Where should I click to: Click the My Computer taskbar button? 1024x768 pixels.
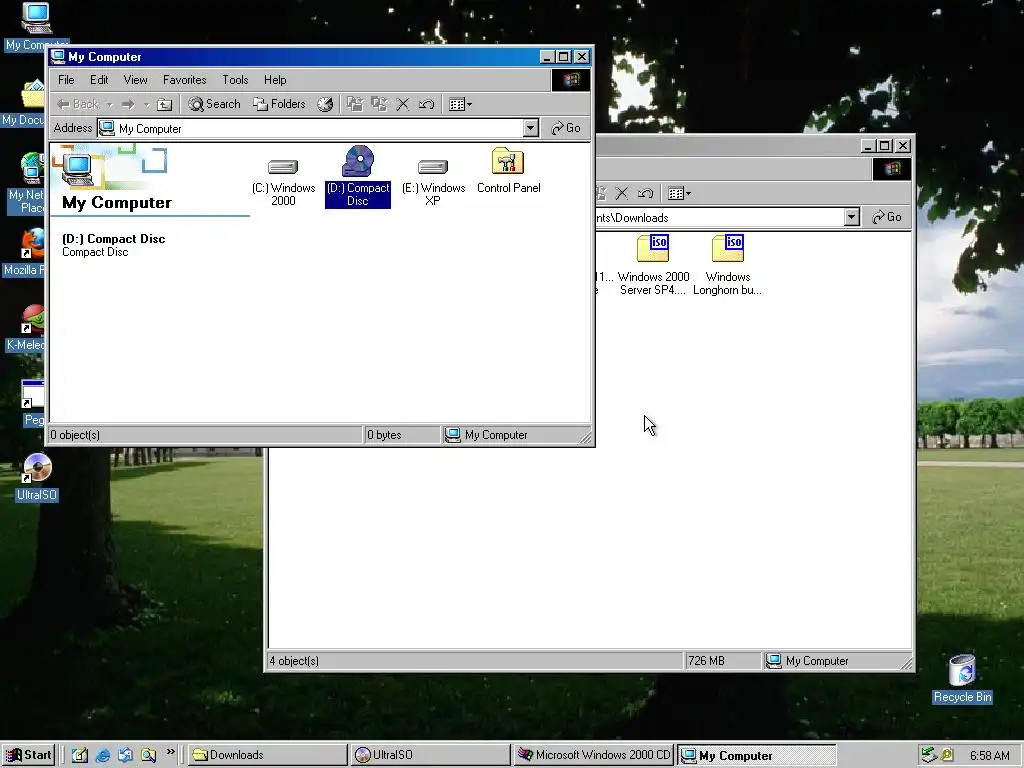click(x=757, y=755)
